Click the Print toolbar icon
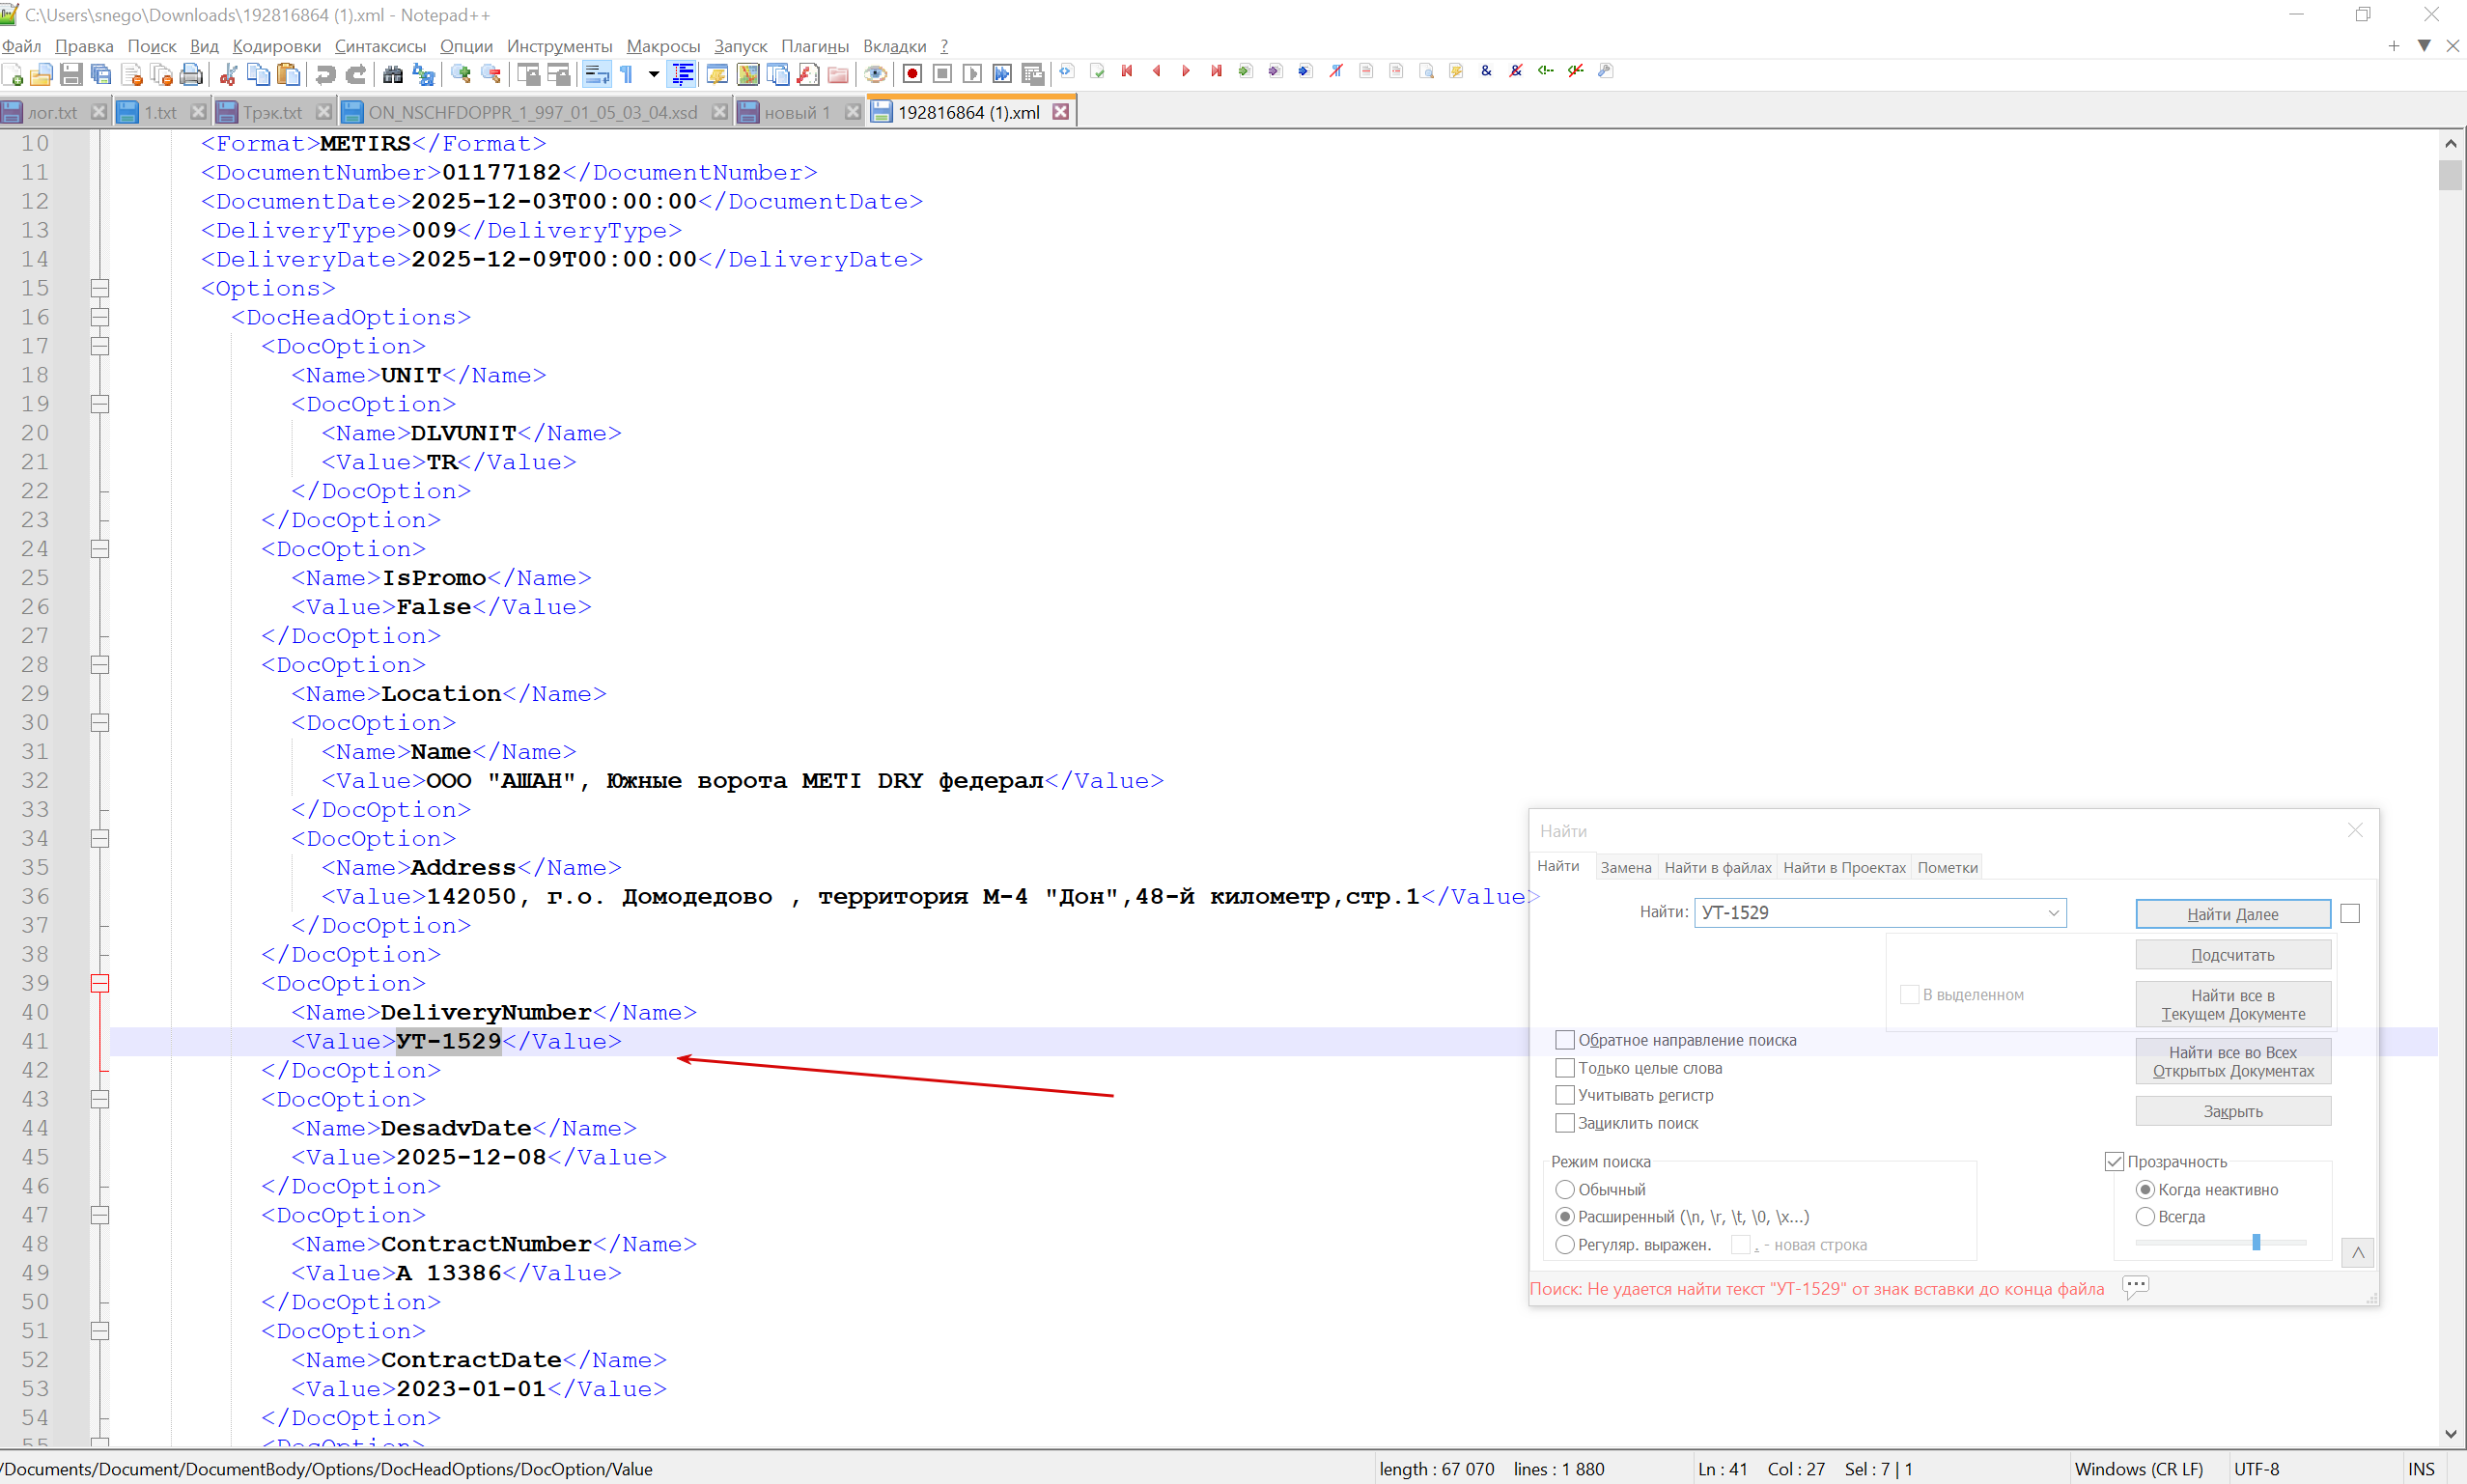Viewport: 2467px width, 1484px height. (x=191, y=75)
